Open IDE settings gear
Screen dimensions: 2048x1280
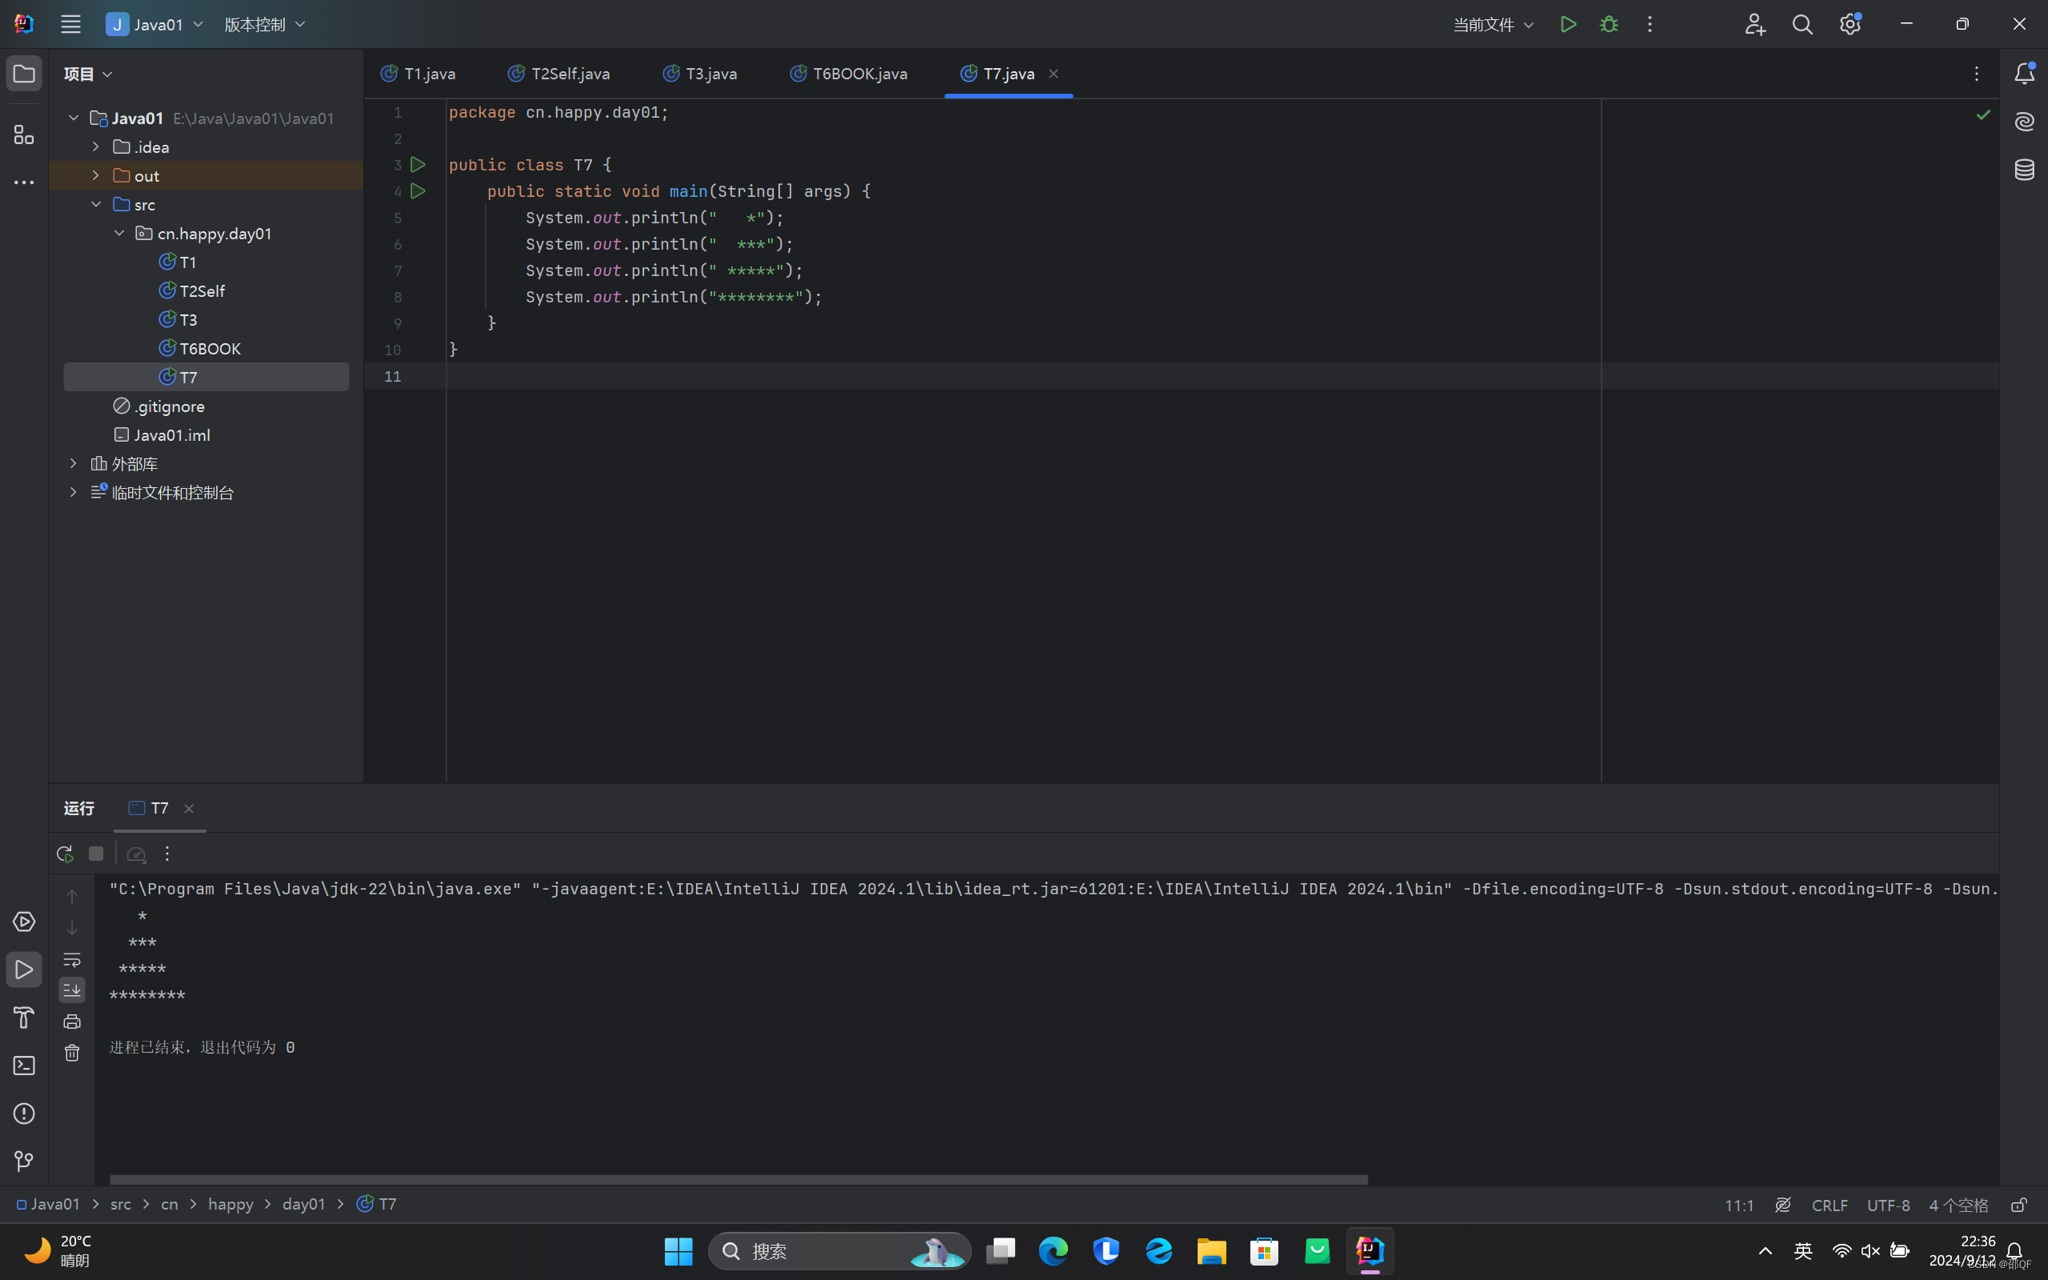[1850, 24]
